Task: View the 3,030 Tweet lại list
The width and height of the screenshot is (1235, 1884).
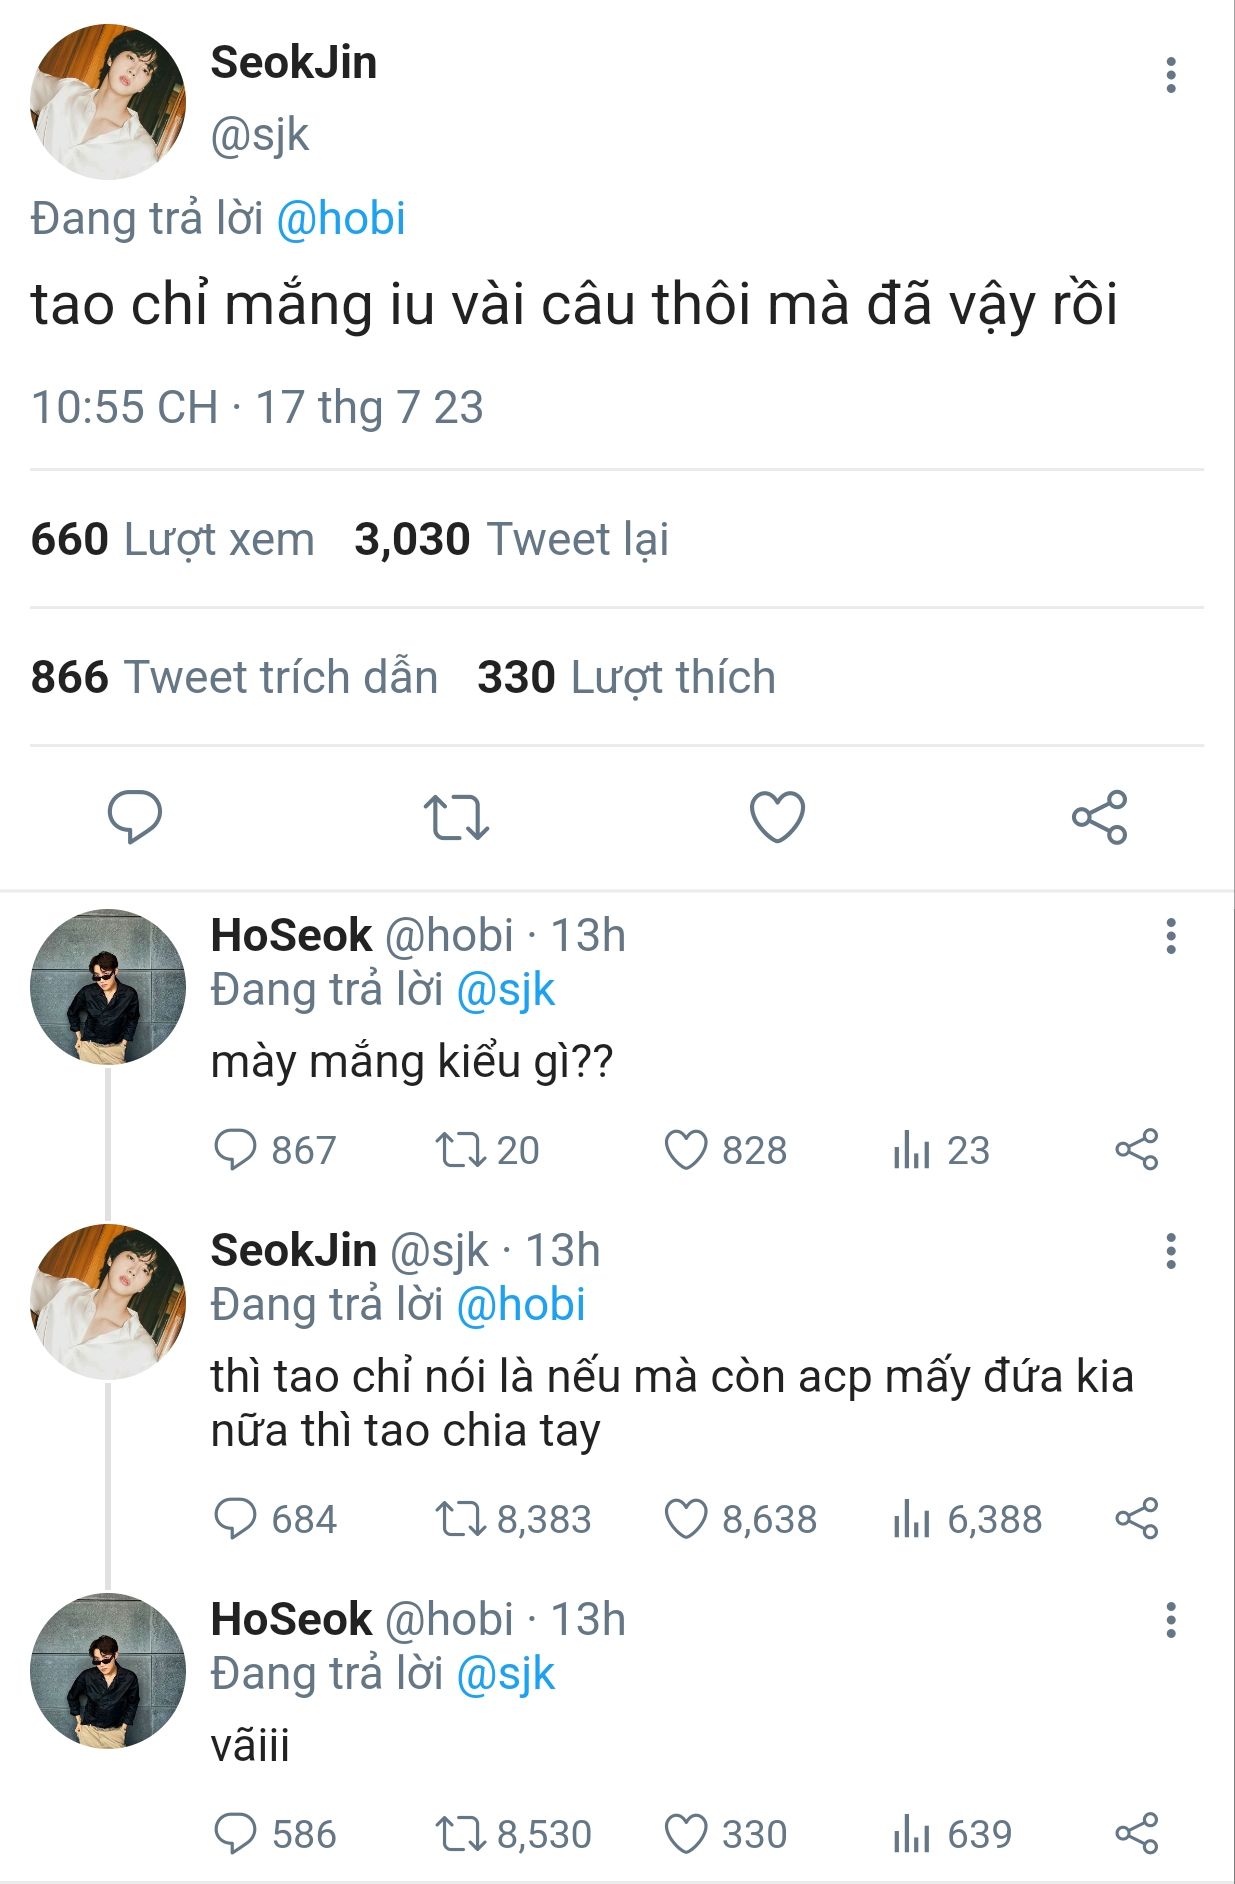Action: click(x=511, y=539)
